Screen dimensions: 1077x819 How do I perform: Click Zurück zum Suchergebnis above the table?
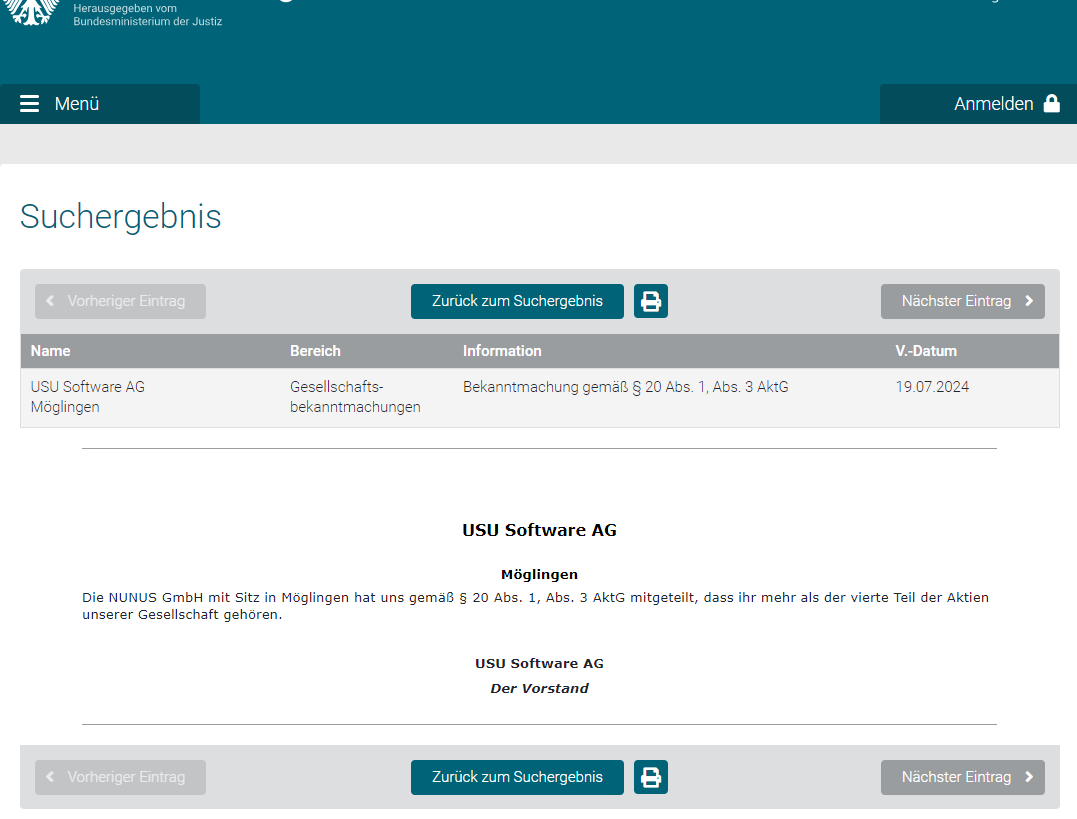[x=517, y=301]
